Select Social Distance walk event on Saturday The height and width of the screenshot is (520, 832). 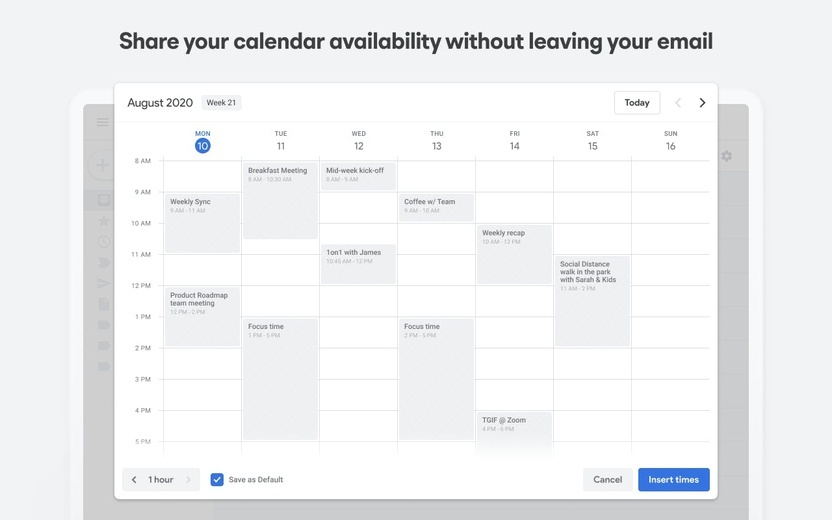pos(592,301)
